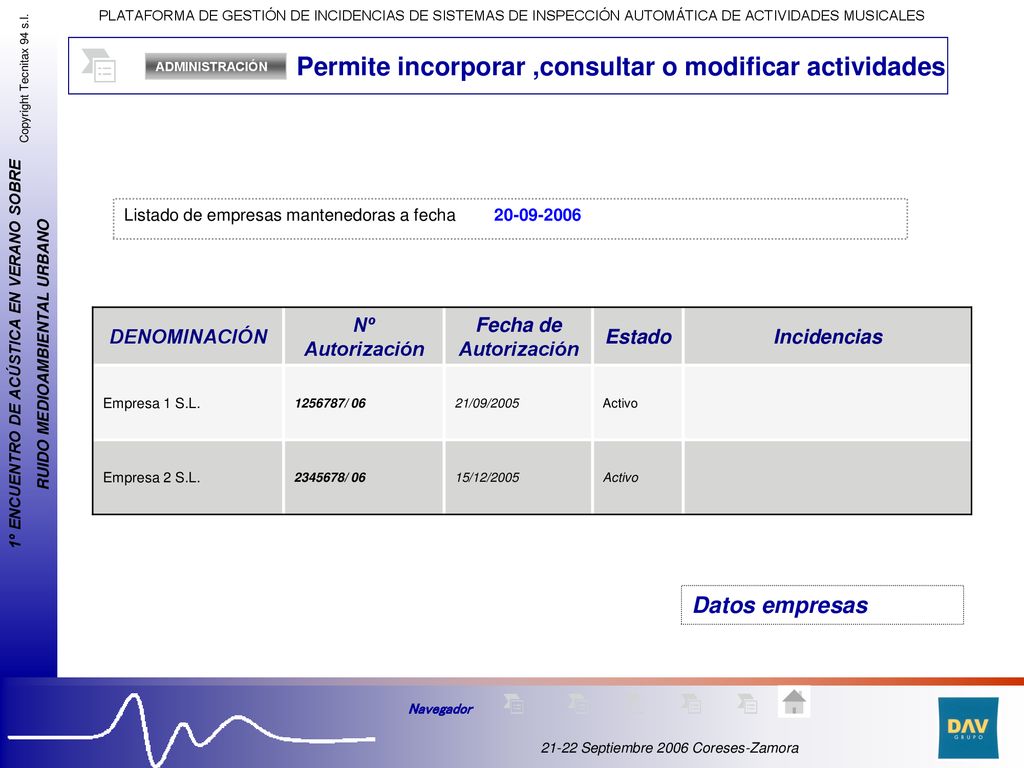
Task: Click the '21-22 Septiembre 2006 Coreses-Zamora' footer text
Action: coord(669,748)
